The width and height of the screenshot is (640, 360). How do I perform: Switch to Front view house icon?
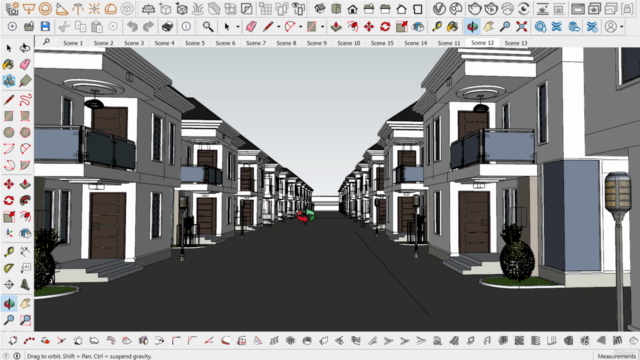tap(352, 9)
